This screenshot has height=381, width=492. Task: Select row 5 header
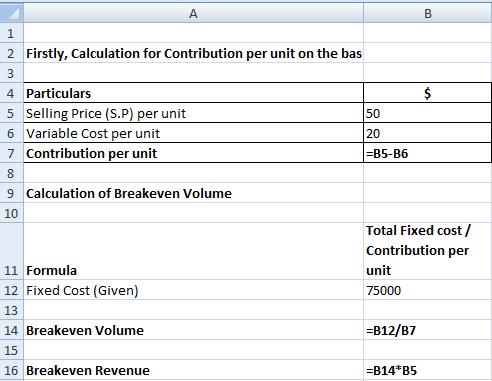tap(12, 113)
